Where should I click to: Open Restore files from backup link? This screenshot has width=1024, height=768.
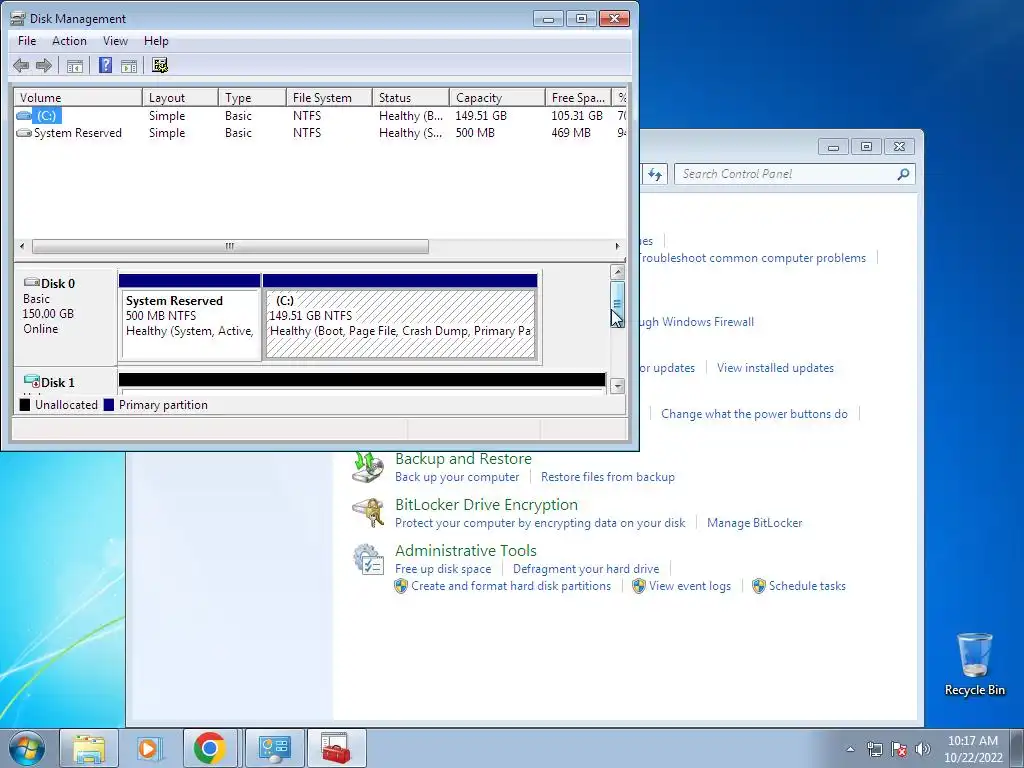(607, 477)
